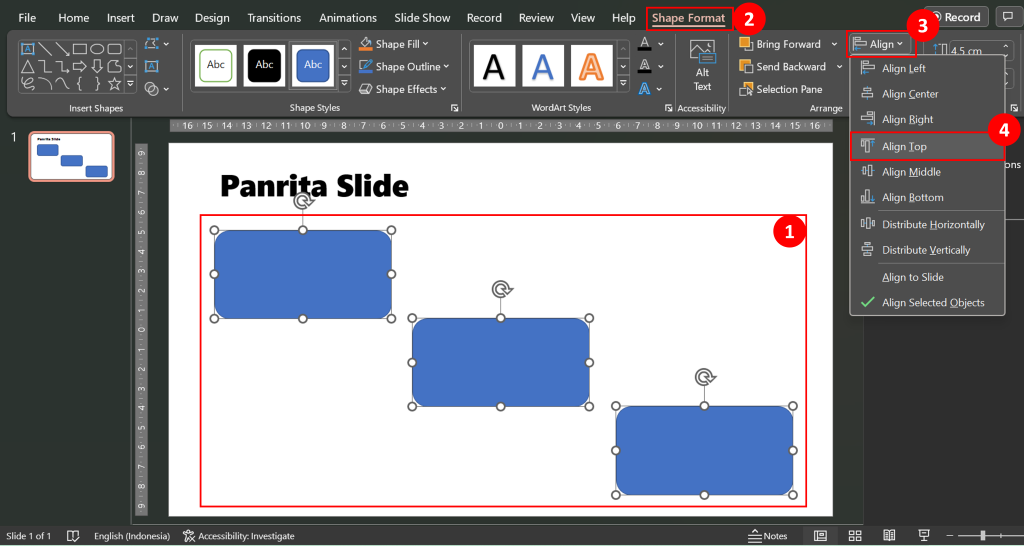Choose Align Center from the Align menu
This screenshot has height=546, width=1024.
[927, 94]
